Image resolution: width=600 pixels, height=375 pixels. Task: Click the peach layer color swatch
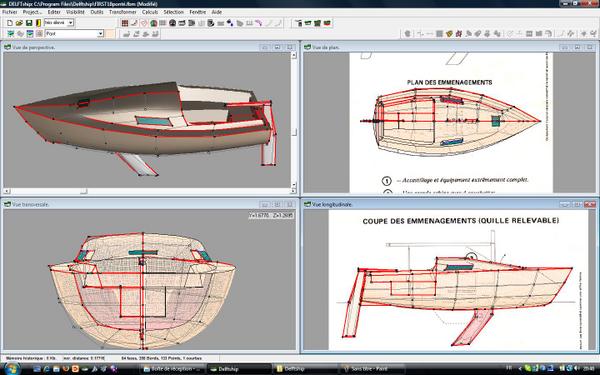(x=110, y=34)
